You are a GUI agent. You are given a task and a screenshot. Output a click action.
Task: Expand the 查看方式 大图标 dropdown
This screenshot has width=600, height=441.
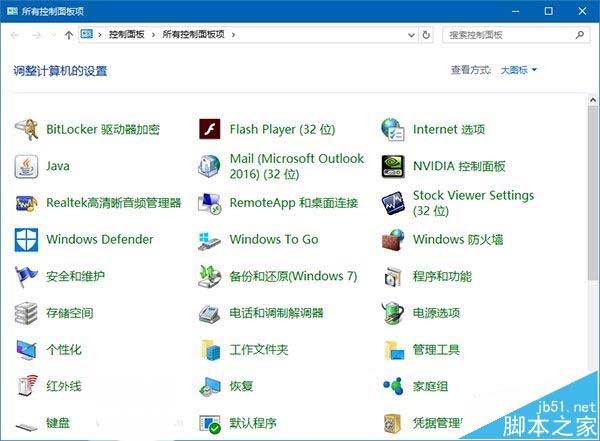[519, 70]
